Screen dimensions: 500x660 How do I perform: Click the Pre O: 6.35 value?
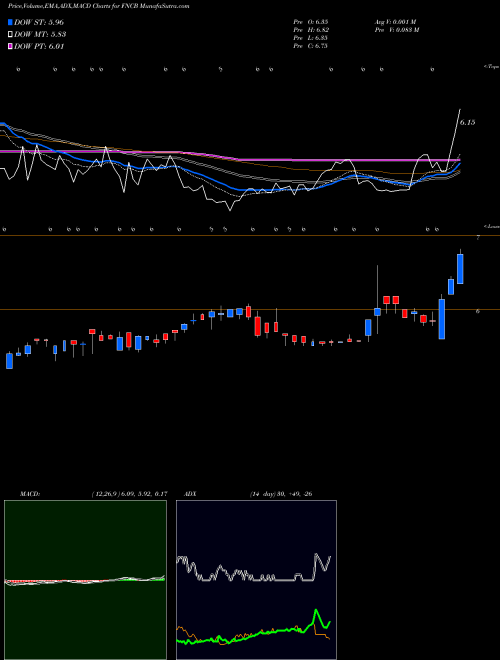pyautogui.click(x=311, y=21)
